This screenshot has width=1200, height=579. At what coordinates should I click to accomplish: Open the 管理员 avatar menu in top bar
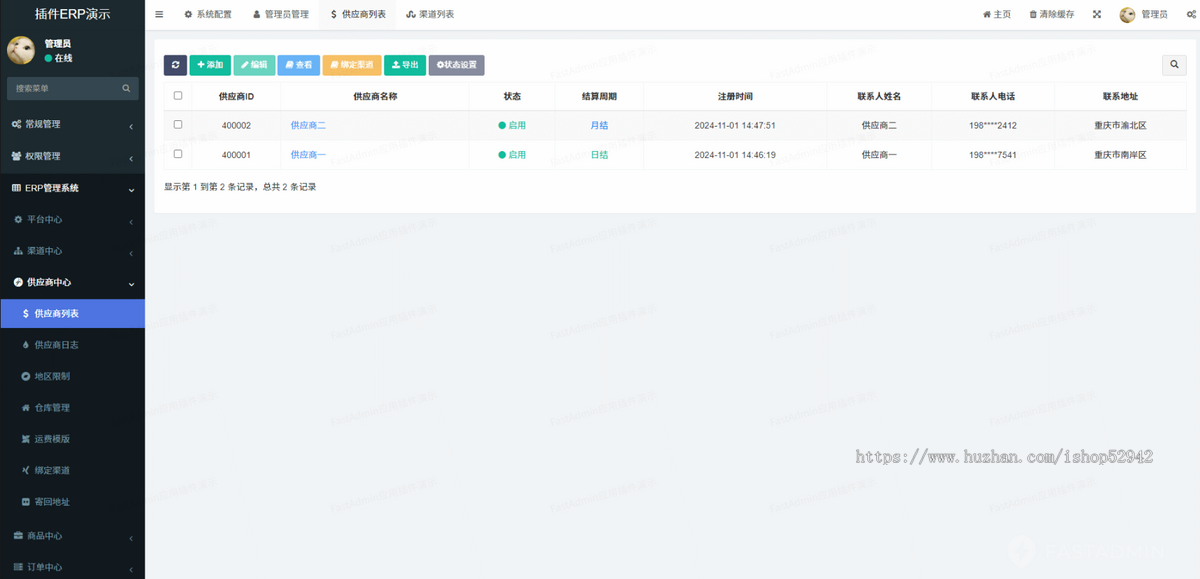[x=1143, y=15]
